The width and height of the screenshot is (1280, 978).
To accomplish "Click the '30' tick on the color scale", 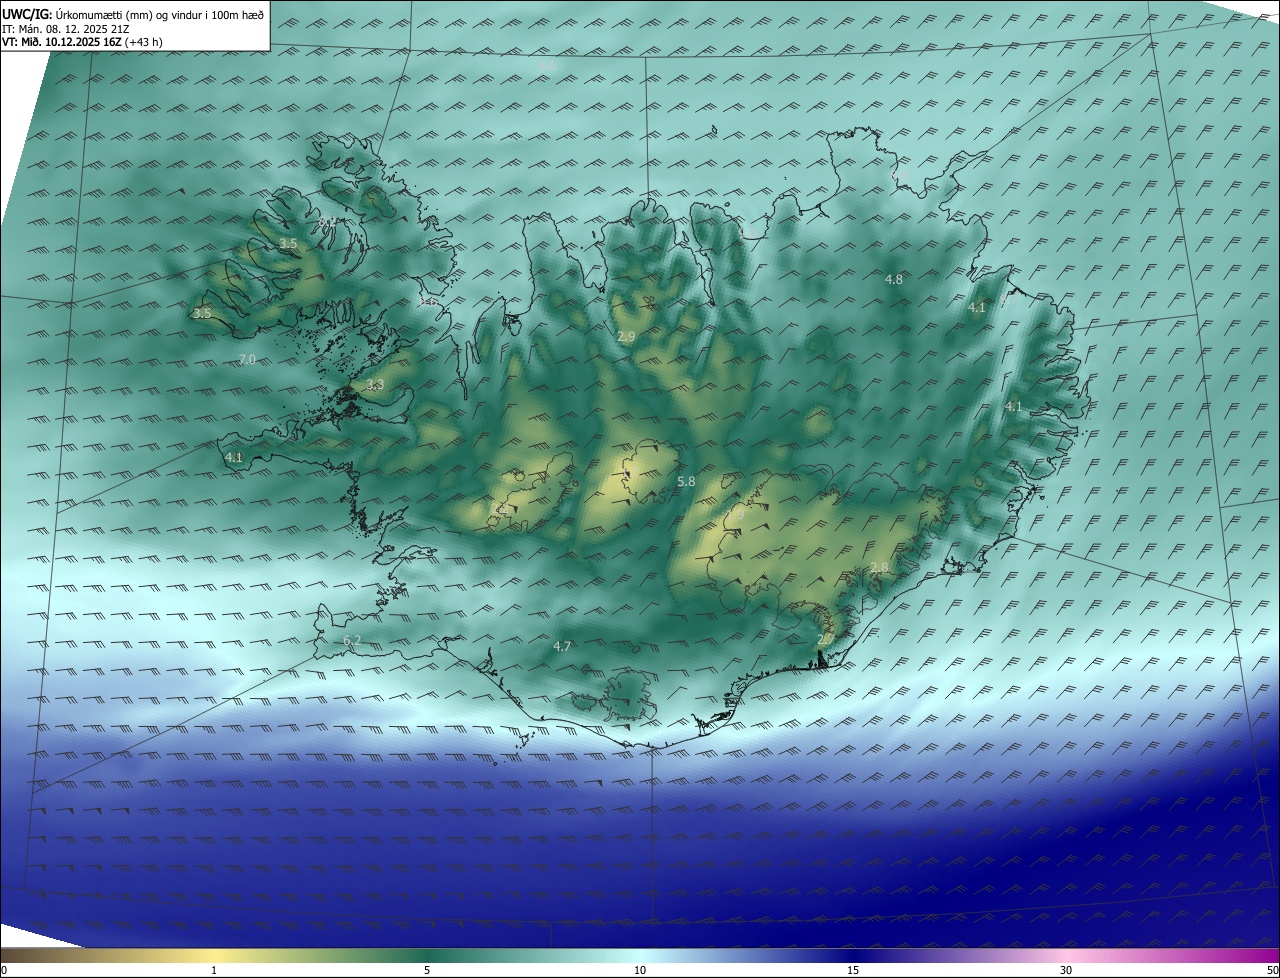I will tap(1066, 970).
